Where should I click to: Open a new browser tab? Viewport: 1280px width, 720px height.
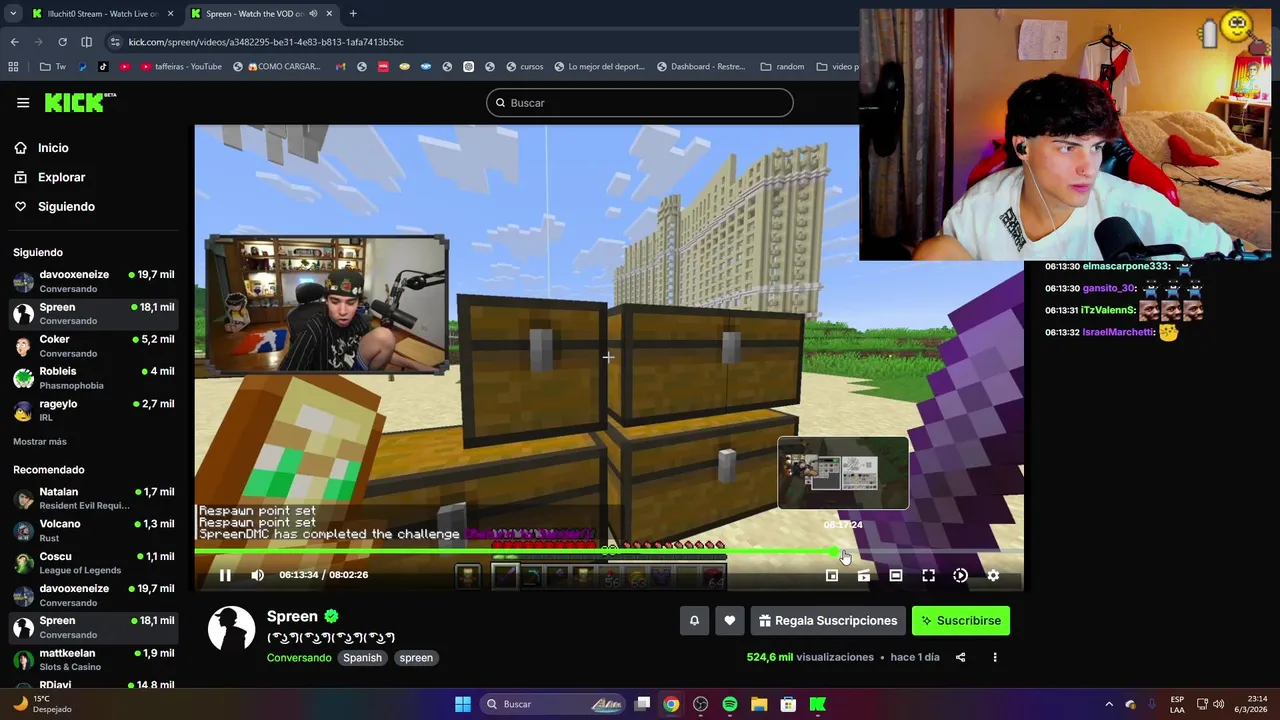[353, 14]
